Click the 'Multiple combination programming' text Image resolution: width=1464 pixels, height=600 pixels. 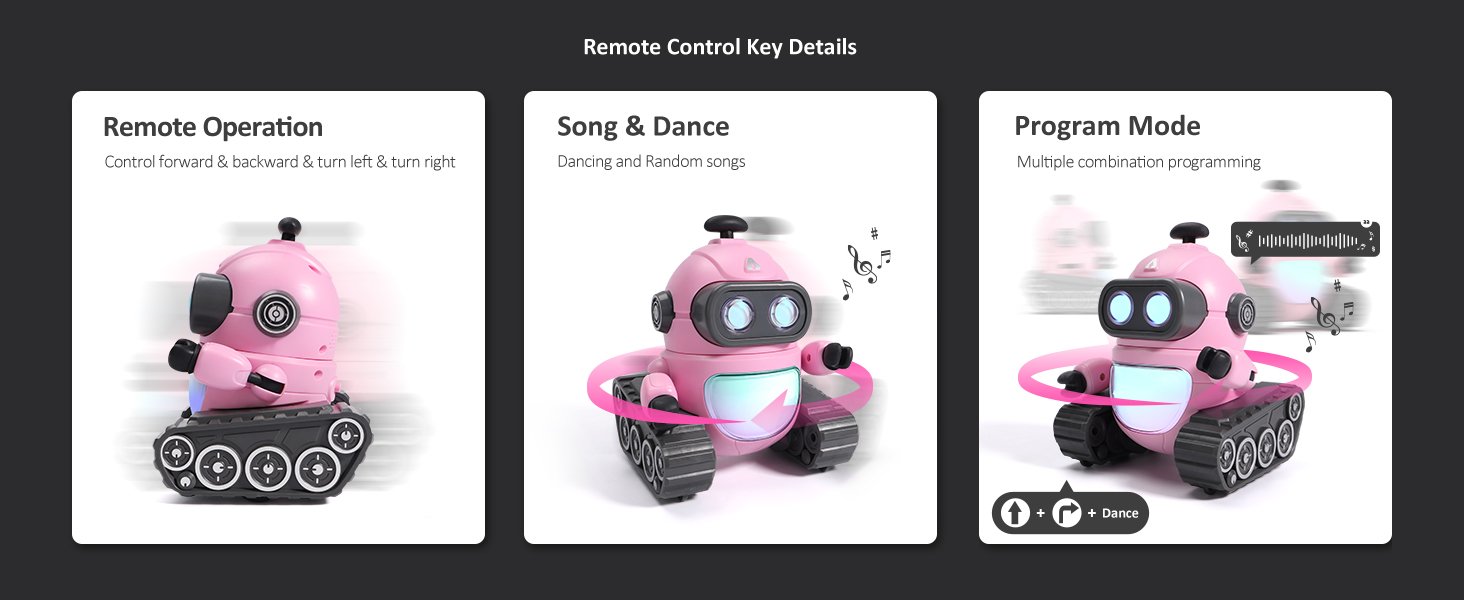[1139, 162]
